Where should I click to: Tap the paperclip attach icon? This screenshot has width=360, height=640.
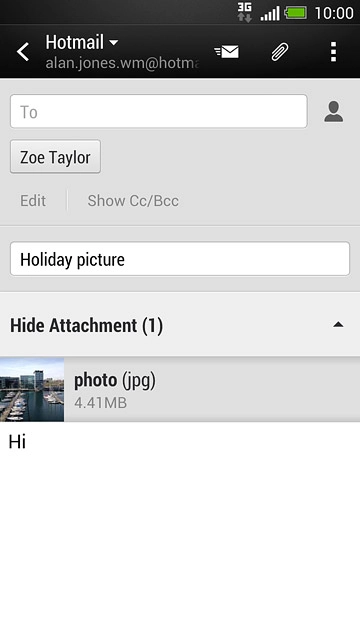pyautogui.click(x=280, y=52)
